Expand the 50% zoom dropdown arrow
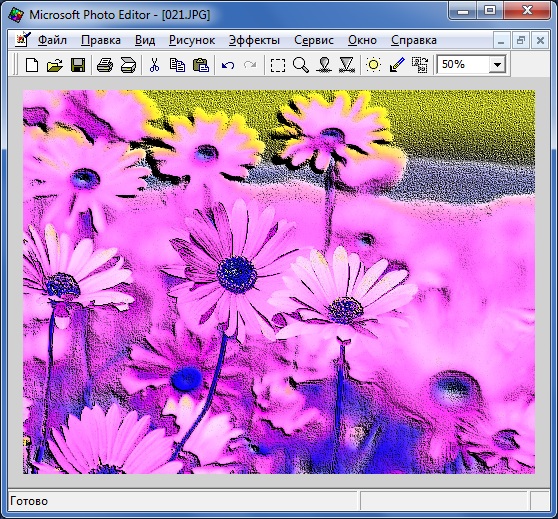558x519 pixels. [x=497, y=65]
